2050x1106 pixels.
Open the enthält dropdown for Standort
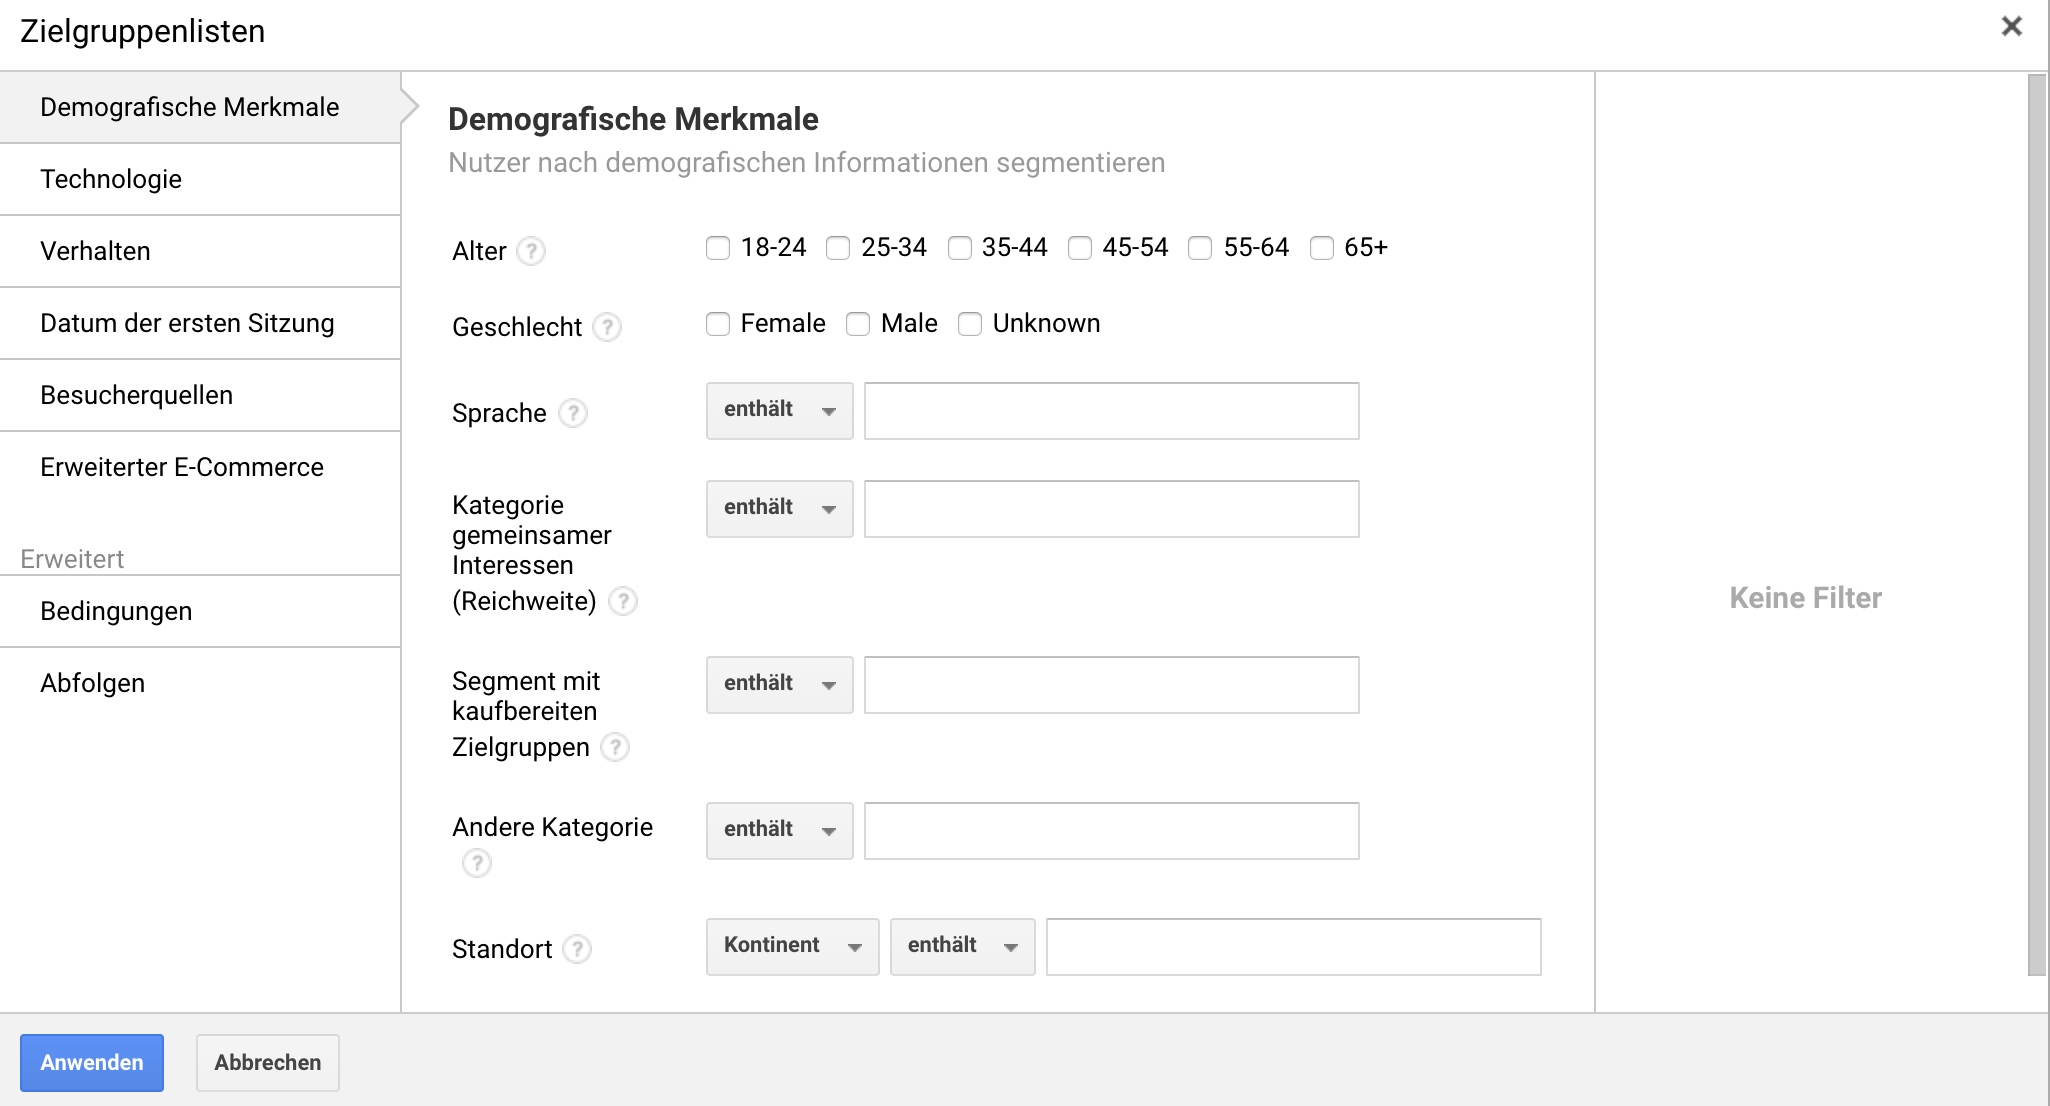(x=963, y=947)
